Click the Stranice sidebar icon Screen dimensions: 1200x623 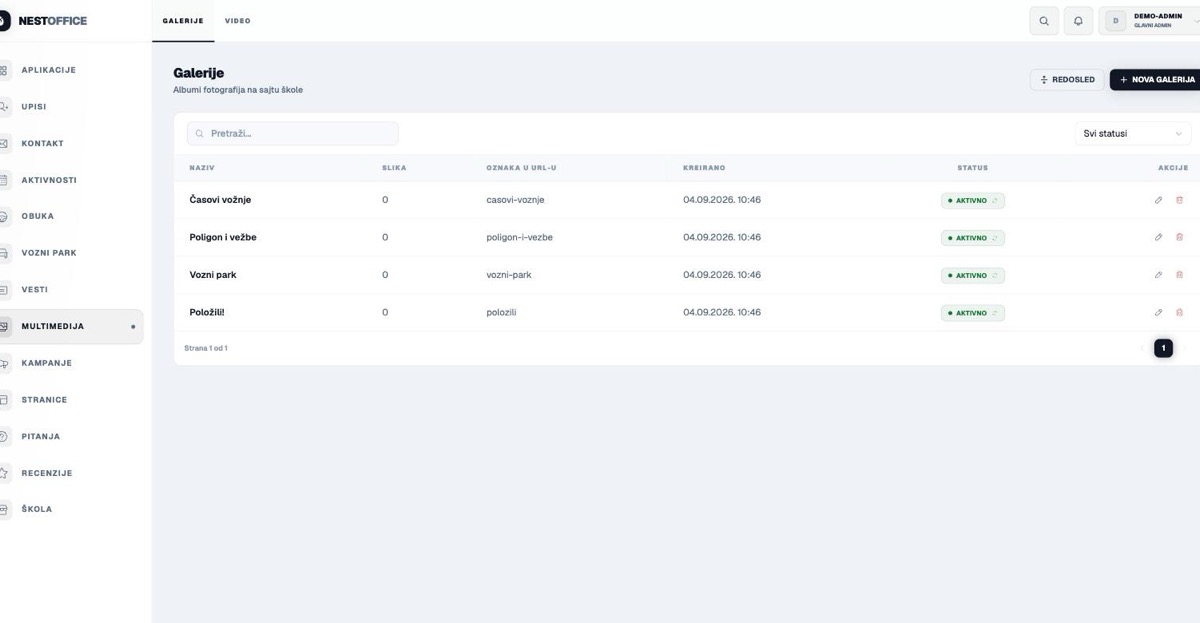coord(3,400)
